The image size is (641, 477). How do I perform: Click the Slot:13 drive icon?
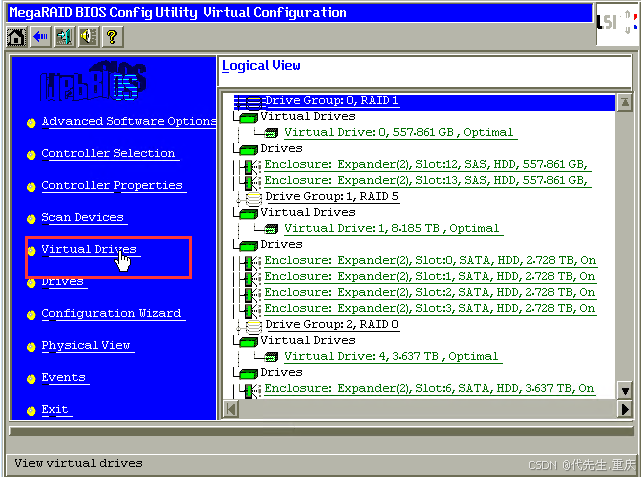[250, 182]
